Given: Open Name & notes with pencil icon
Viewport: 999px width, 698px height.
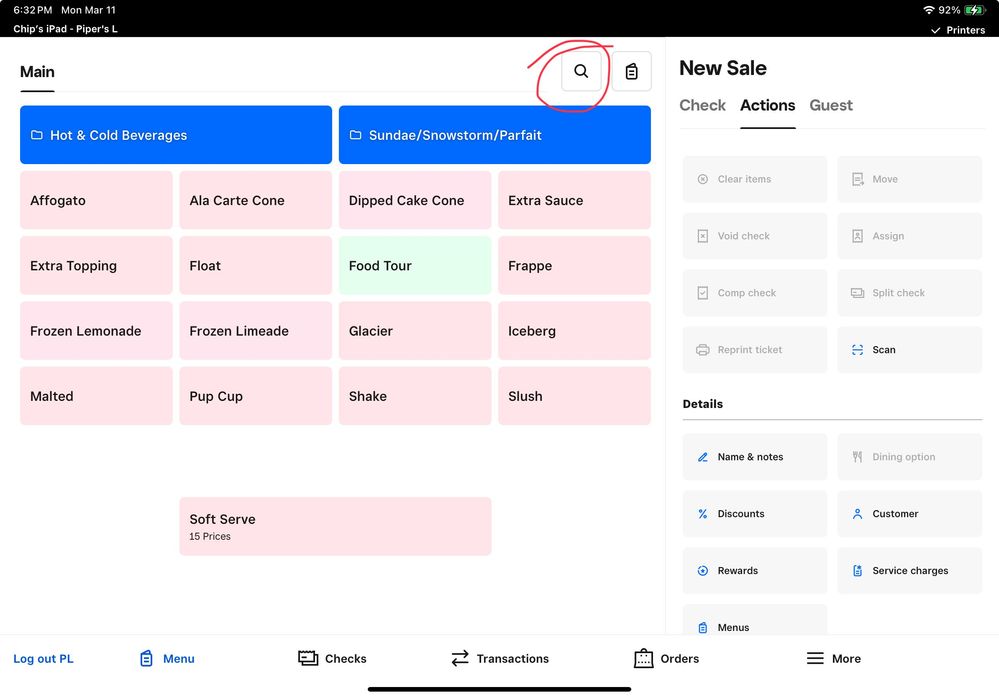Looking at the screenshot, I should tap(754, 457).
